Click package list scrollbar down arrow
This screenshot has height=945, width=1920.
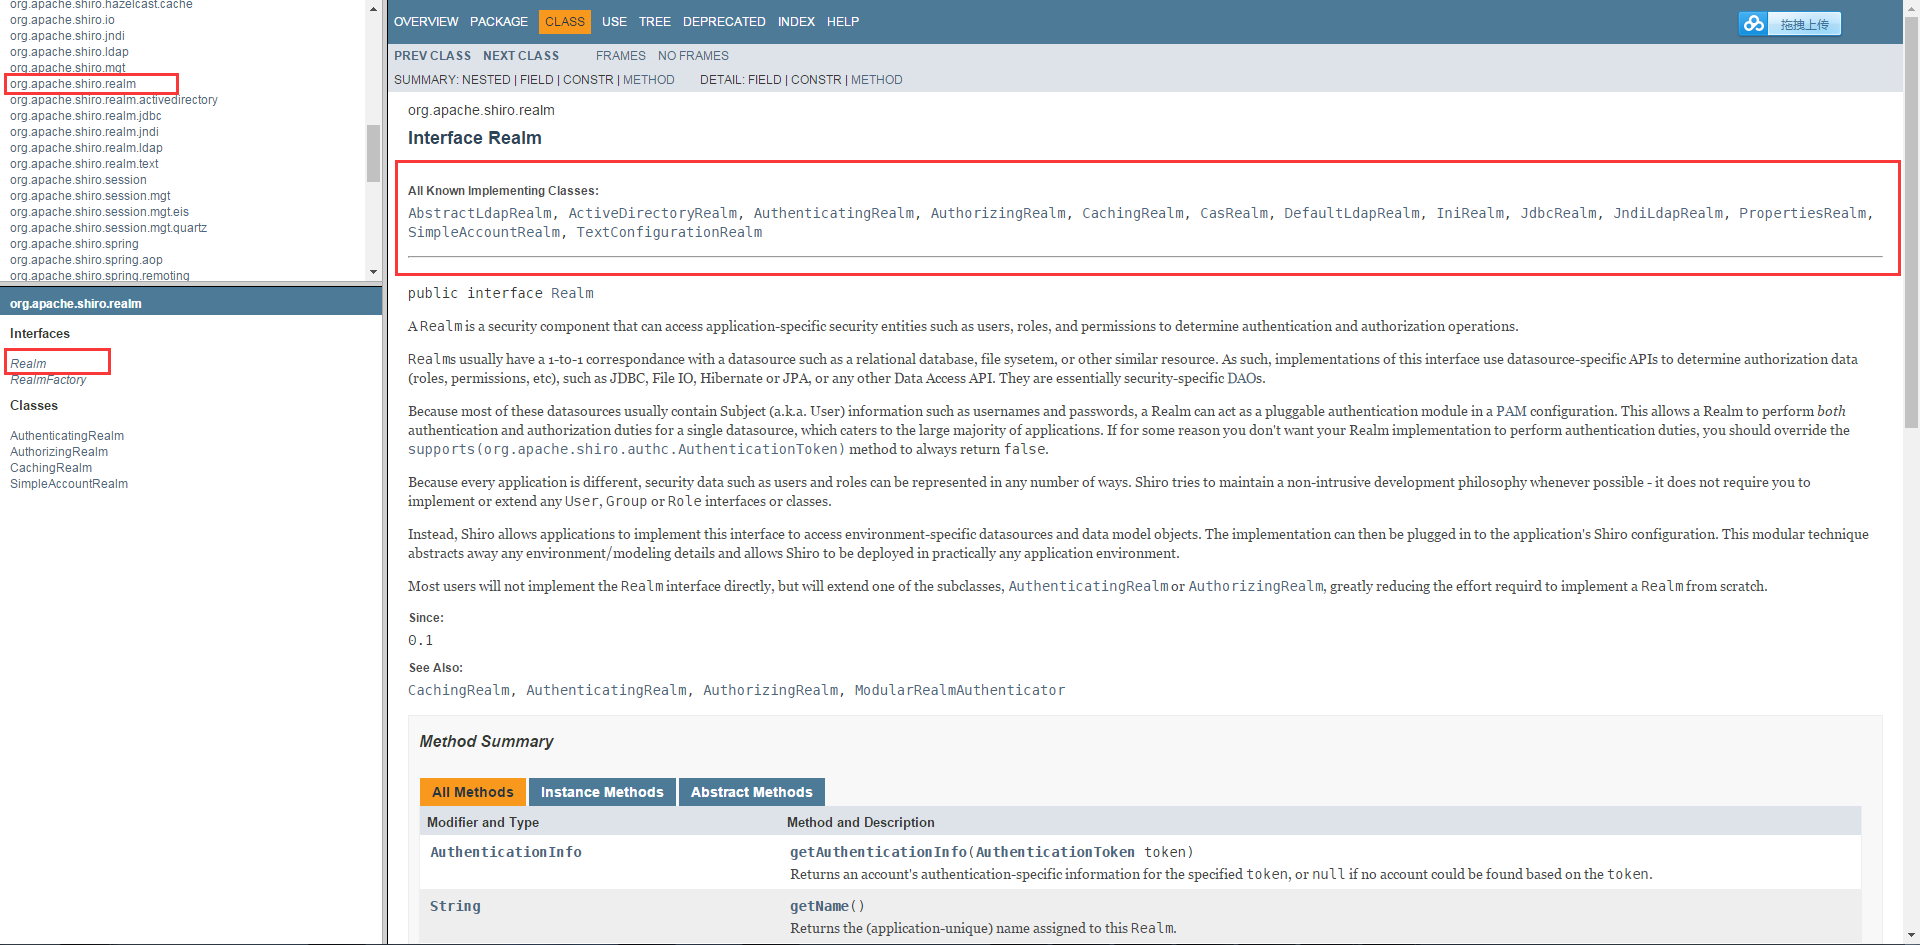coord(373,272)
